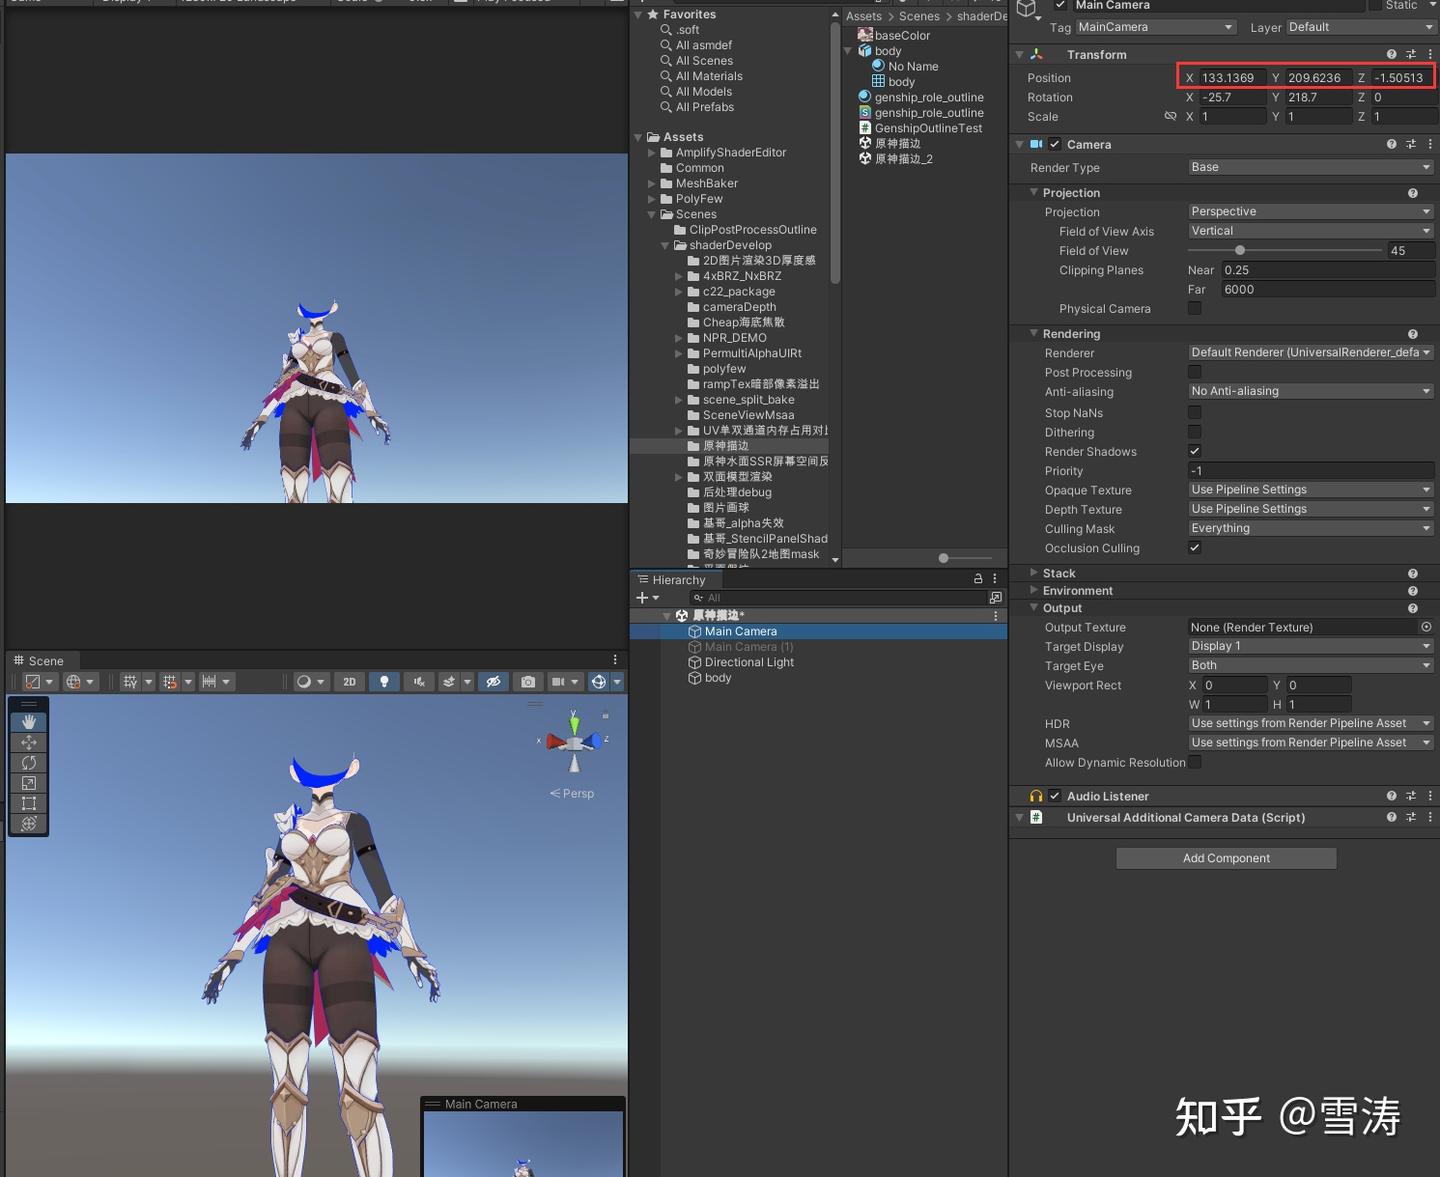Select Main Camera in the Hierarchy
The height and width of the screenshot is (1177, 1440).
[741, 631]
